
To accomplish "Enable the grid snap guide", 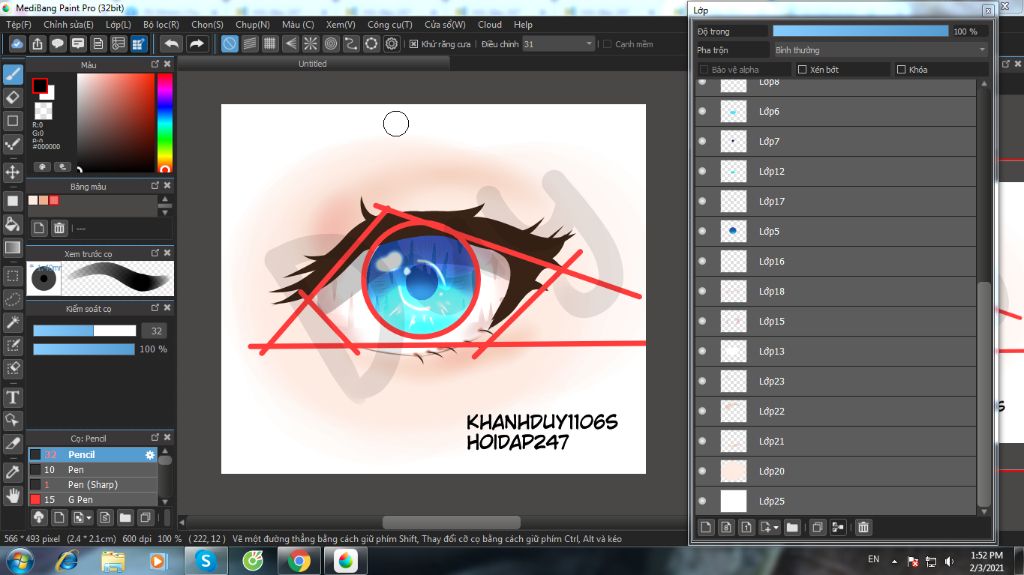I will click(x=270, y=44).
